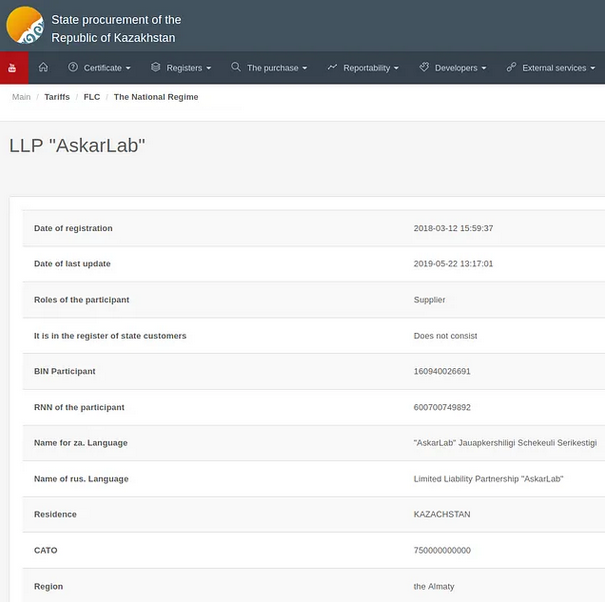This screenshot has width=605, height=603.
Task: Click the External services link icon
Action: [x=511, y=68]
